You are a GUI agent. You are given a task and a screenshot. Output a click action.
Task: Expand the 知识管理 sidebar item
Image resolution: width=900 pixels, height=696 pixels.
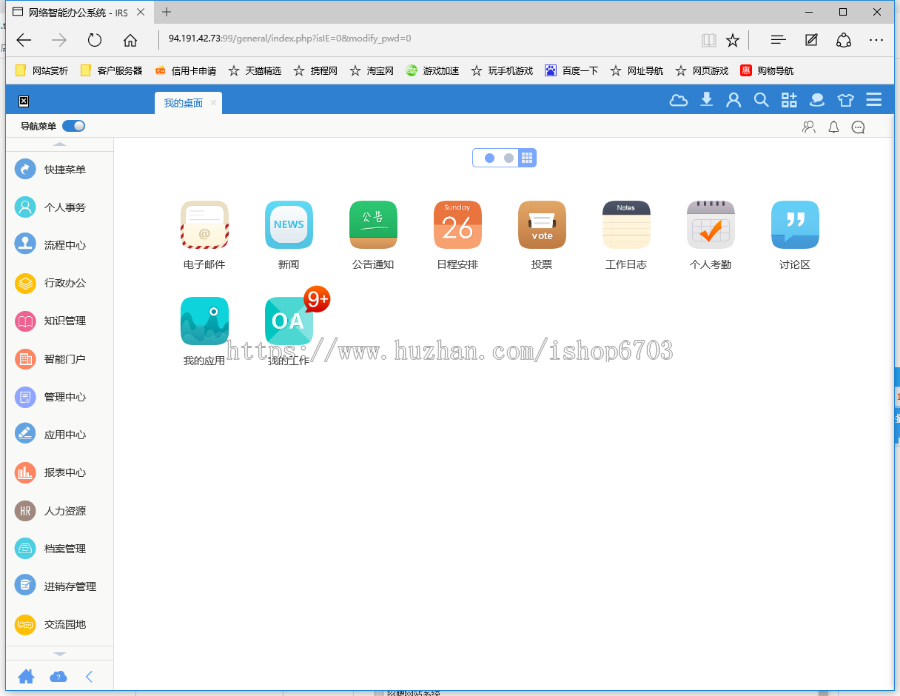pos(59,321)
